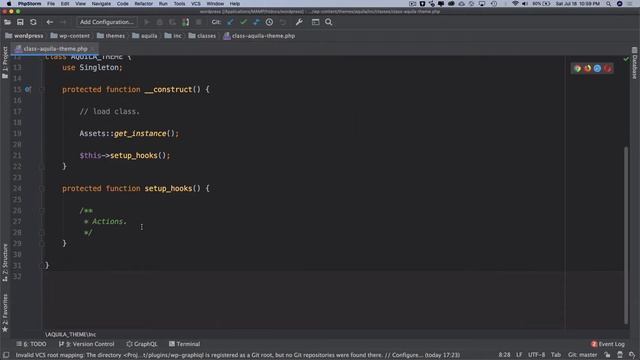640x360 pixels.
Task: Click the Save All toolbar icon
Action: click(x=20, y=22)
